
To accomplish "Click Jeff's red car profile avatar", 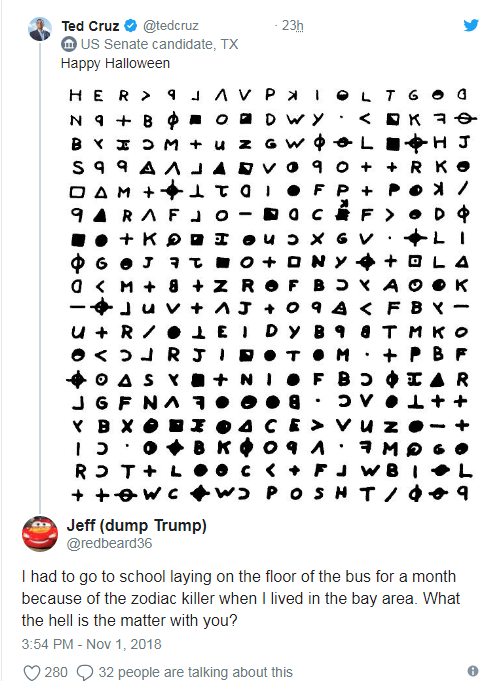I will click(40, 533).
